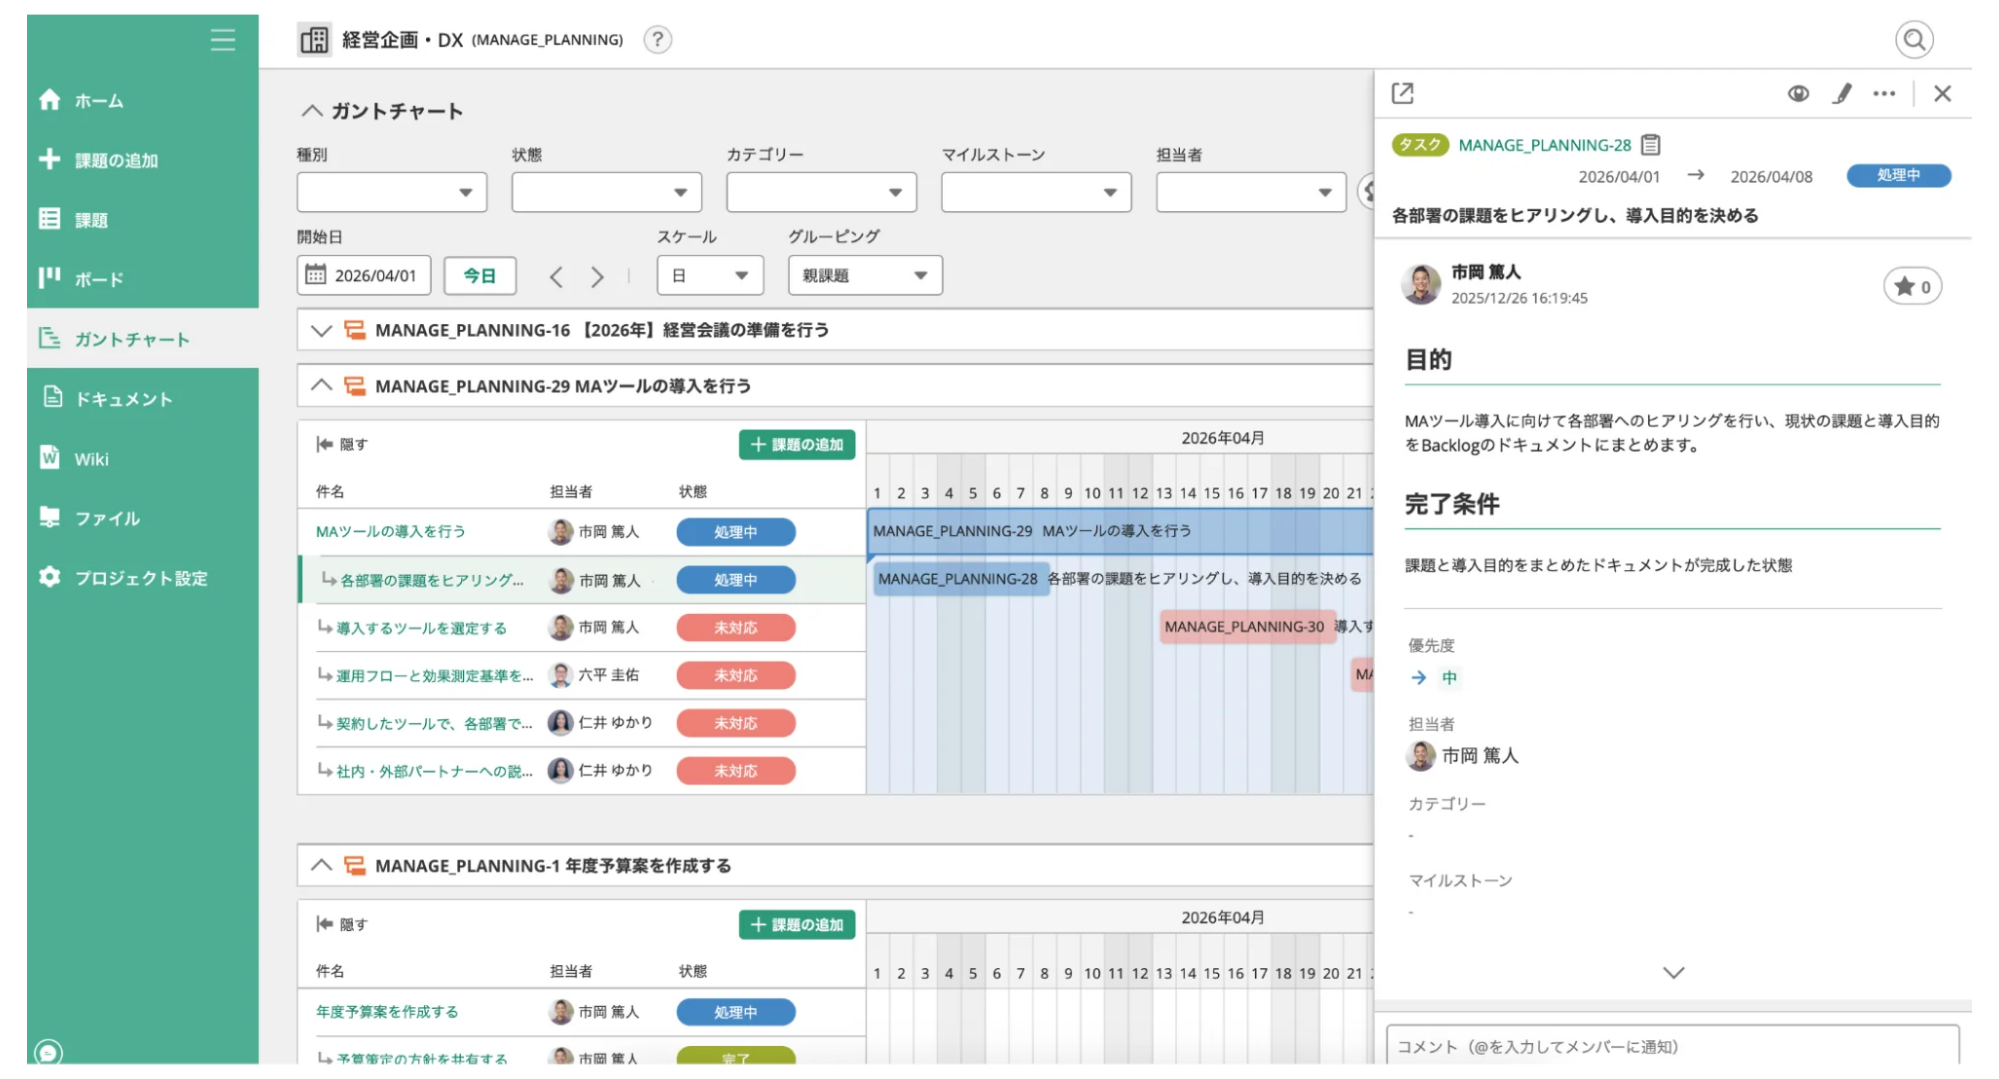Click the 開始日 date field 2026/04/01
The height and width of the screenshot is (1079, 1999).
(364, 275)
